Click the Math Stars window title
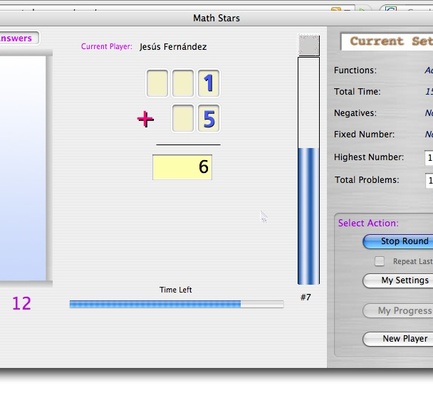Screen dimensions: 433x400 [x=216, y=18]
